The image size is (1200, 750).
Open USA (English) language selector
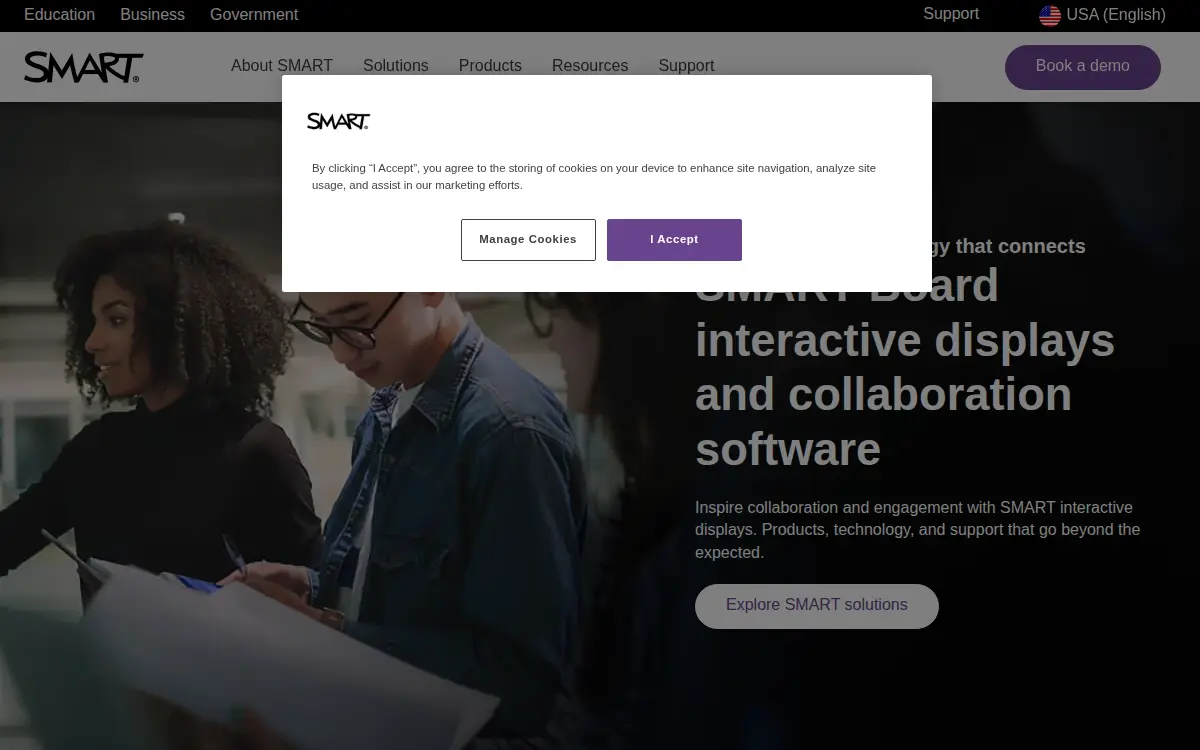[1102, 15]
